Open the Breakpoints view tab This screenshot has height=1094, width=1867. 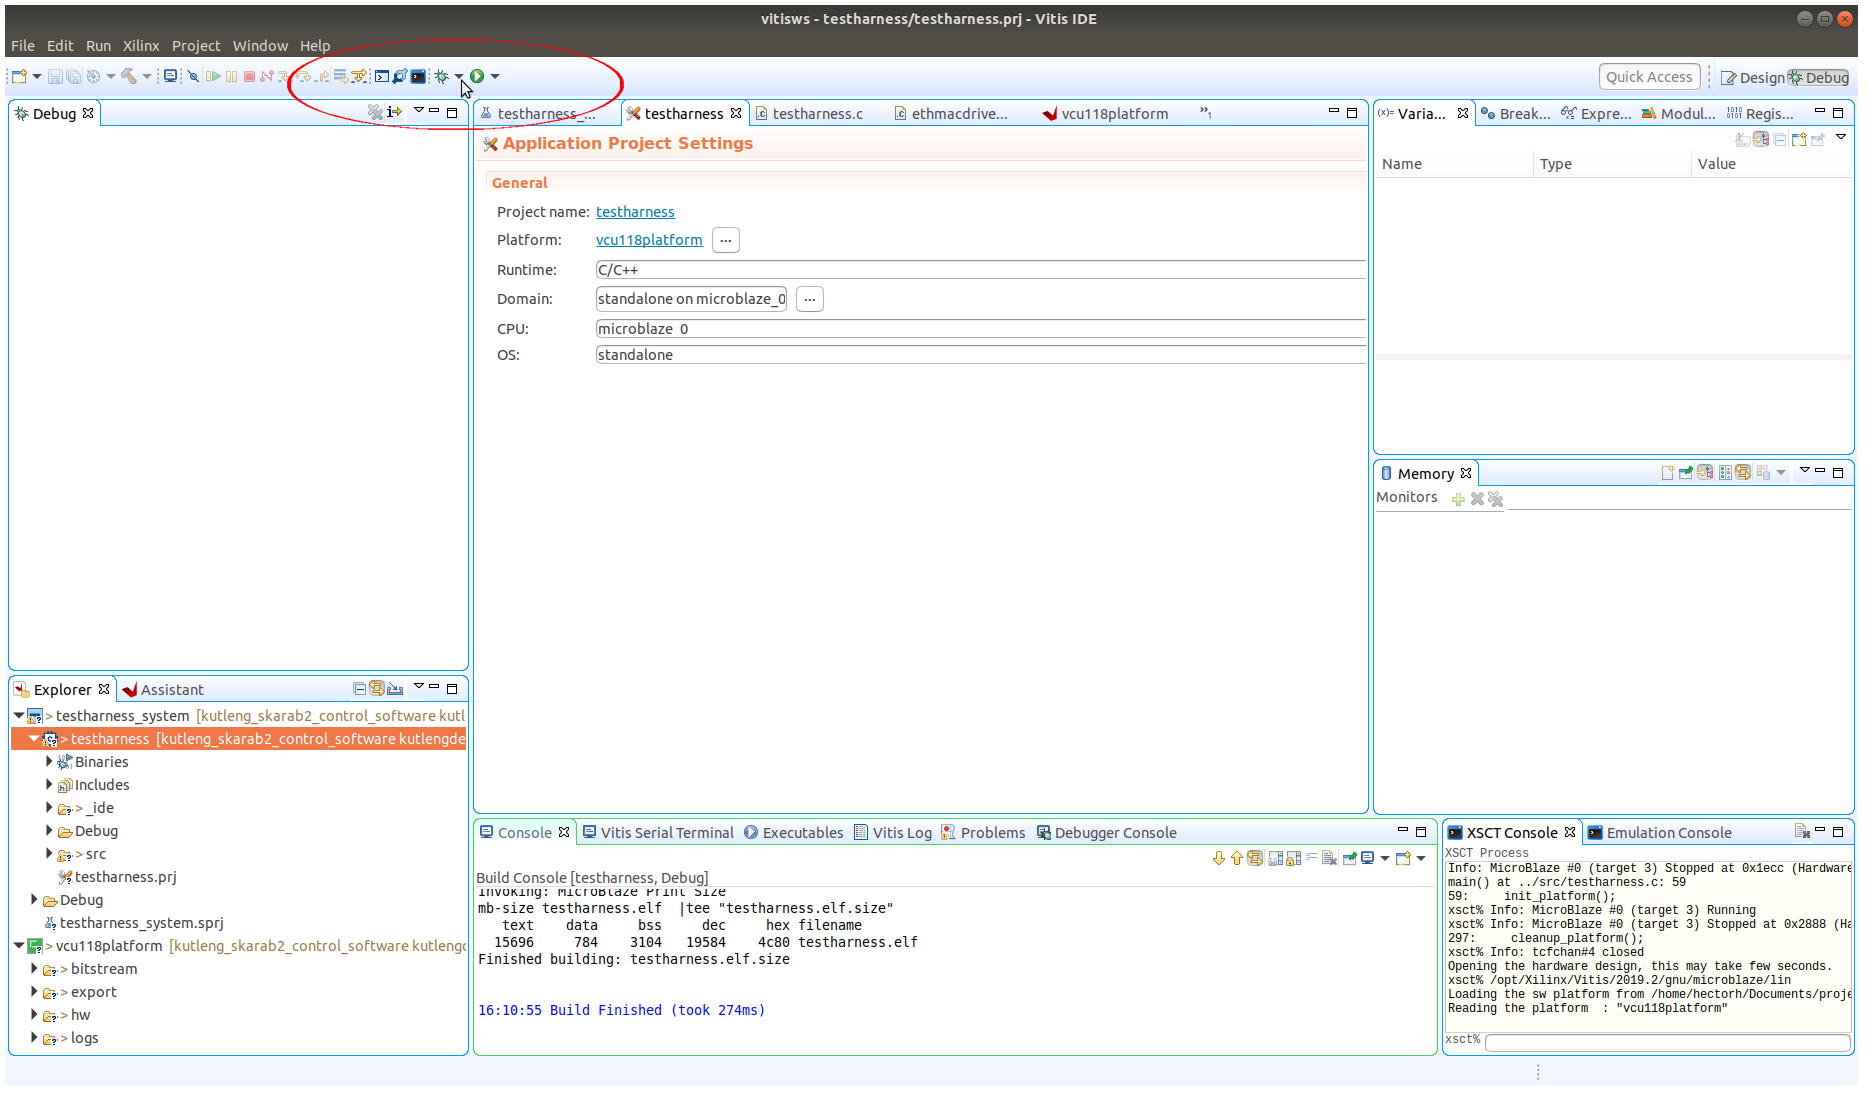click(x=1515, y=113)
